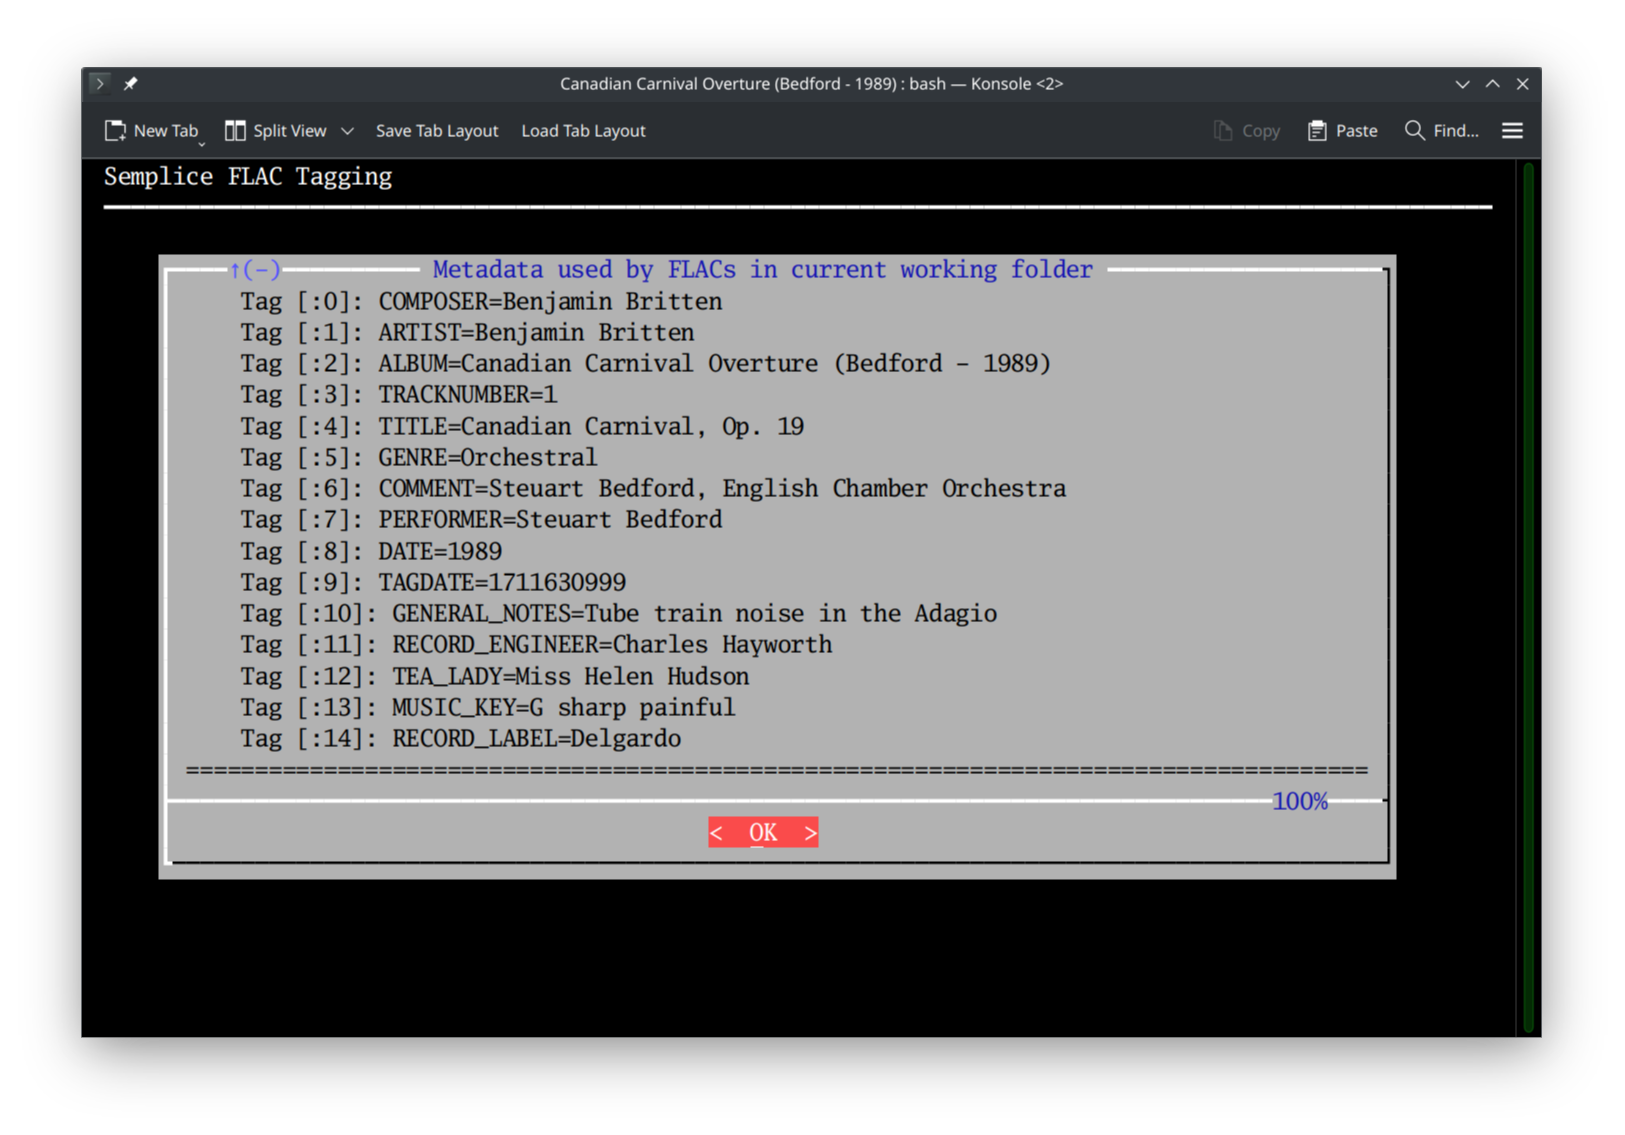Click Save Tab Layout
Viewport: 1625px width, 1135px height.
tap(437, 130)
